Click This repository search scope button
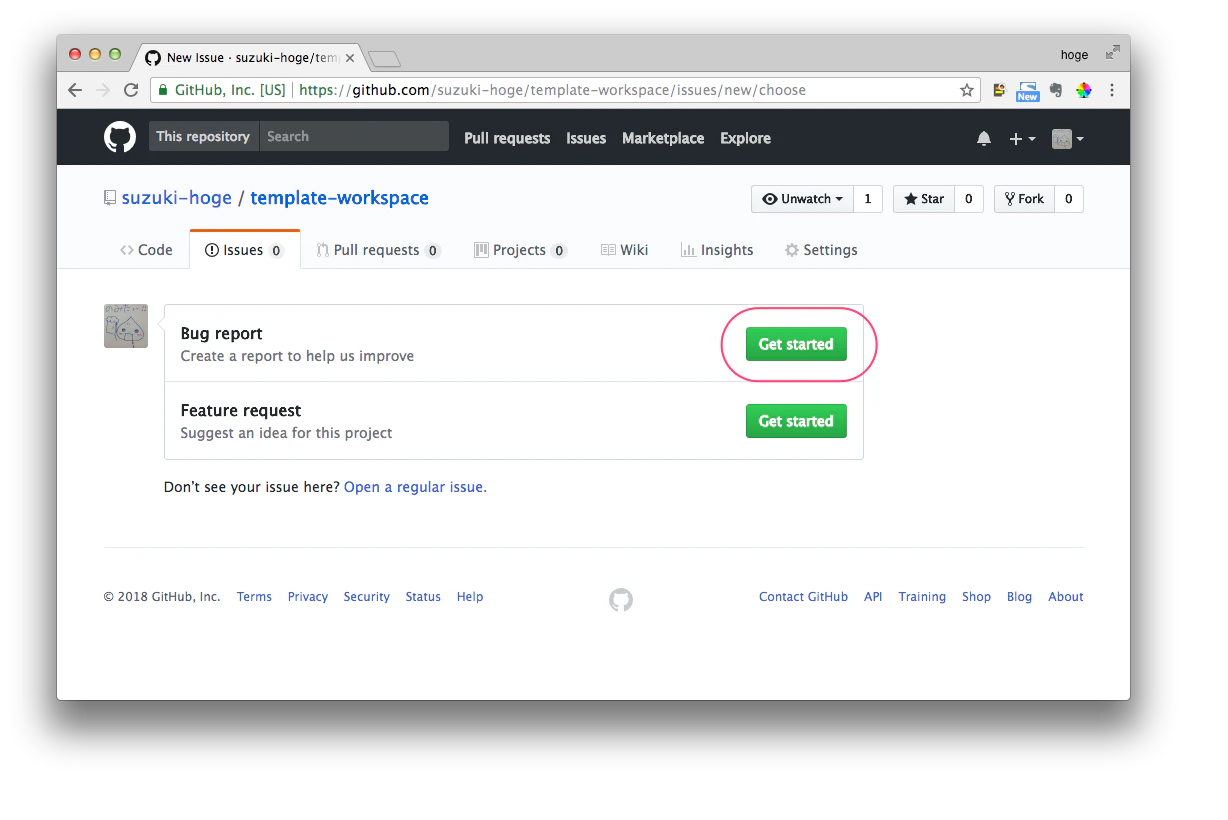This screenshot has width=1228, height=820. click(x=203, y=136)
